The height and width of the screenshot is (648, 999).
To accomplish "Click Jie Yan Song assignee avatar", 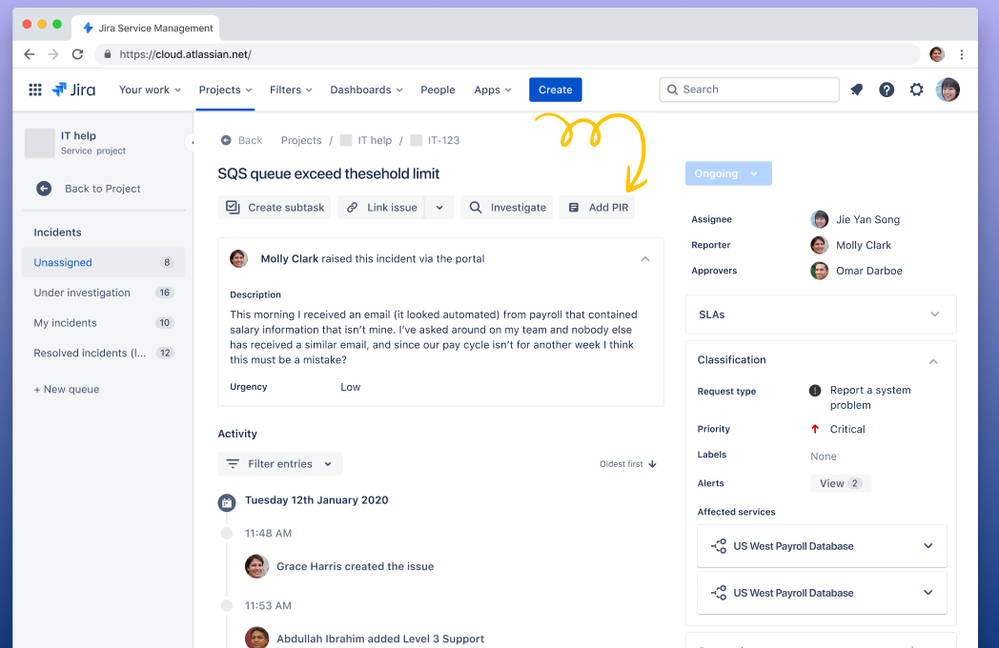I will [x=819, y=219].
